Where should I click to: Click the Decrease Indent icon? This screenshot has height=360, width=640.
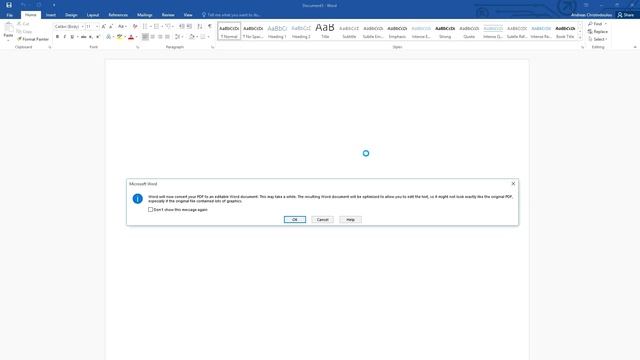pyautogui.click(x=182, y=27)
